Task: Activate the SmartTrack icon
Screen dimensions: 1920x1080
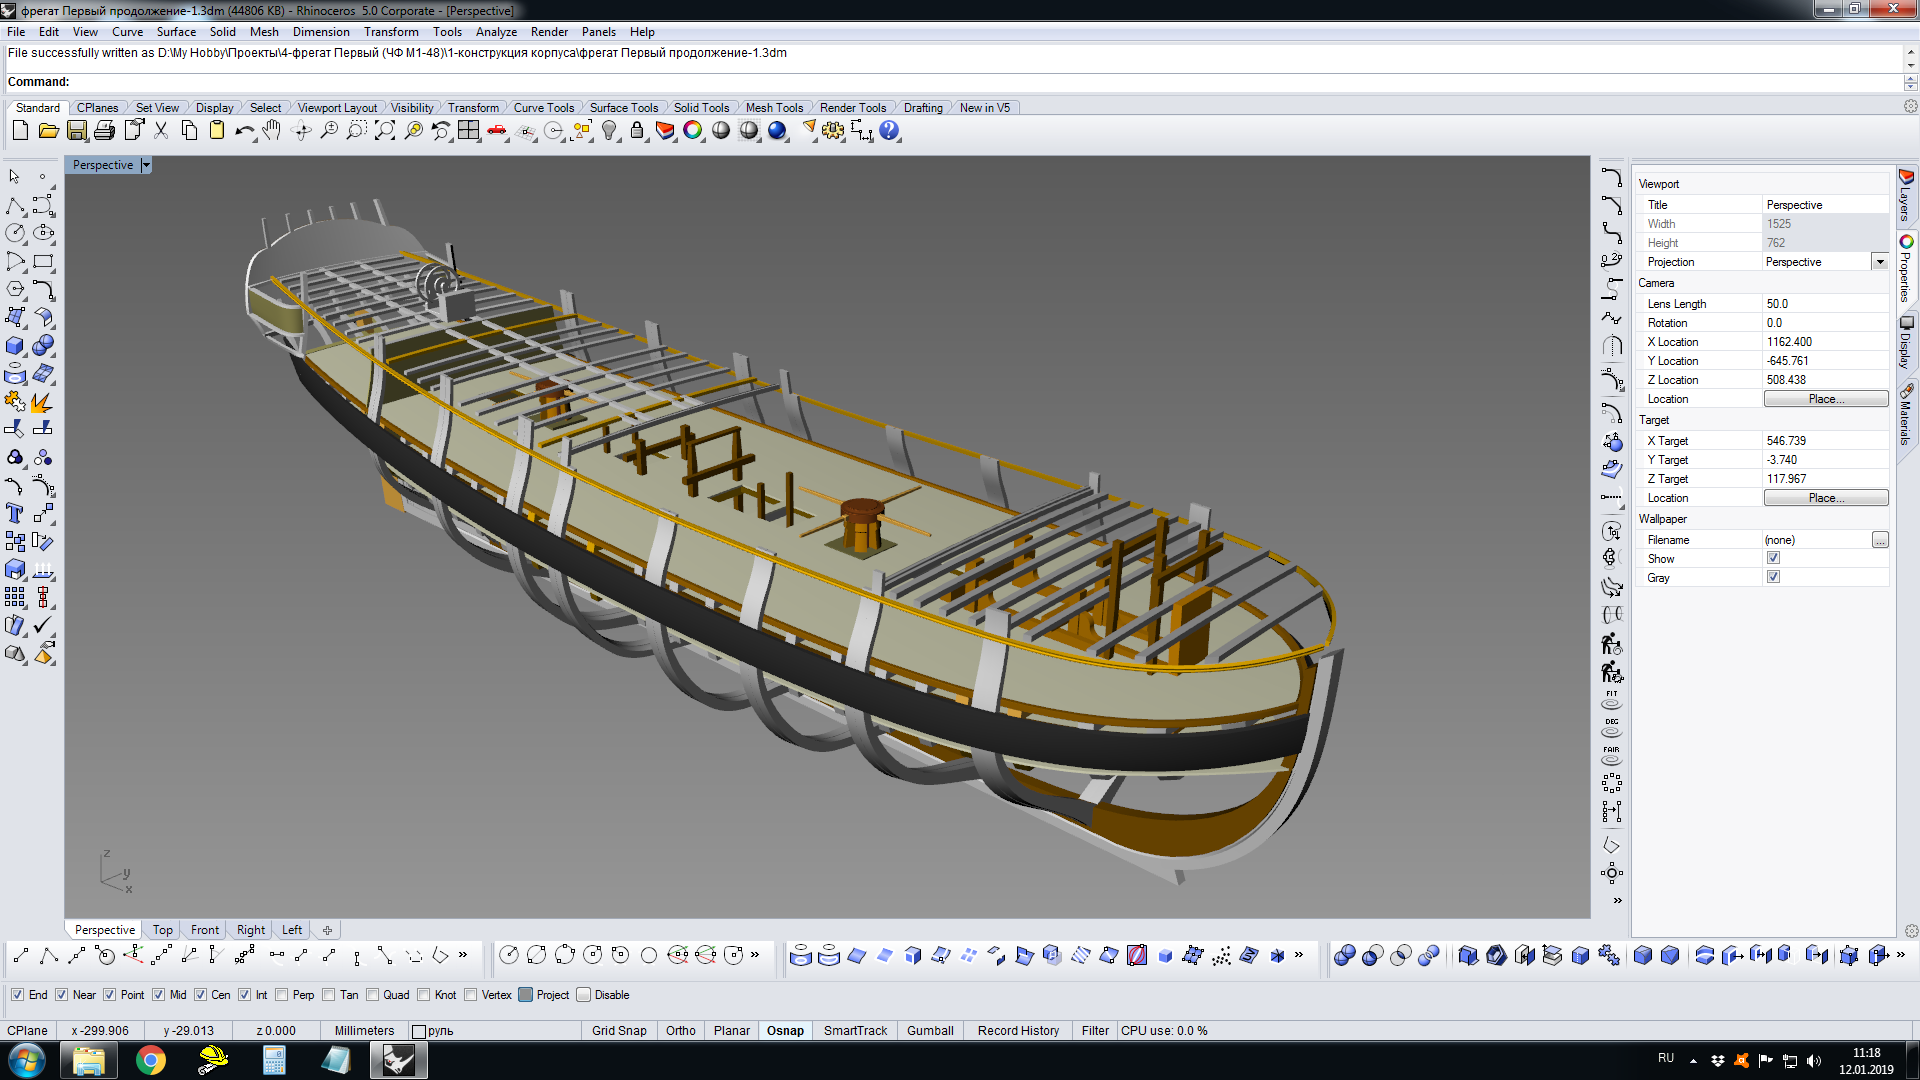Action: point(855,1030)
